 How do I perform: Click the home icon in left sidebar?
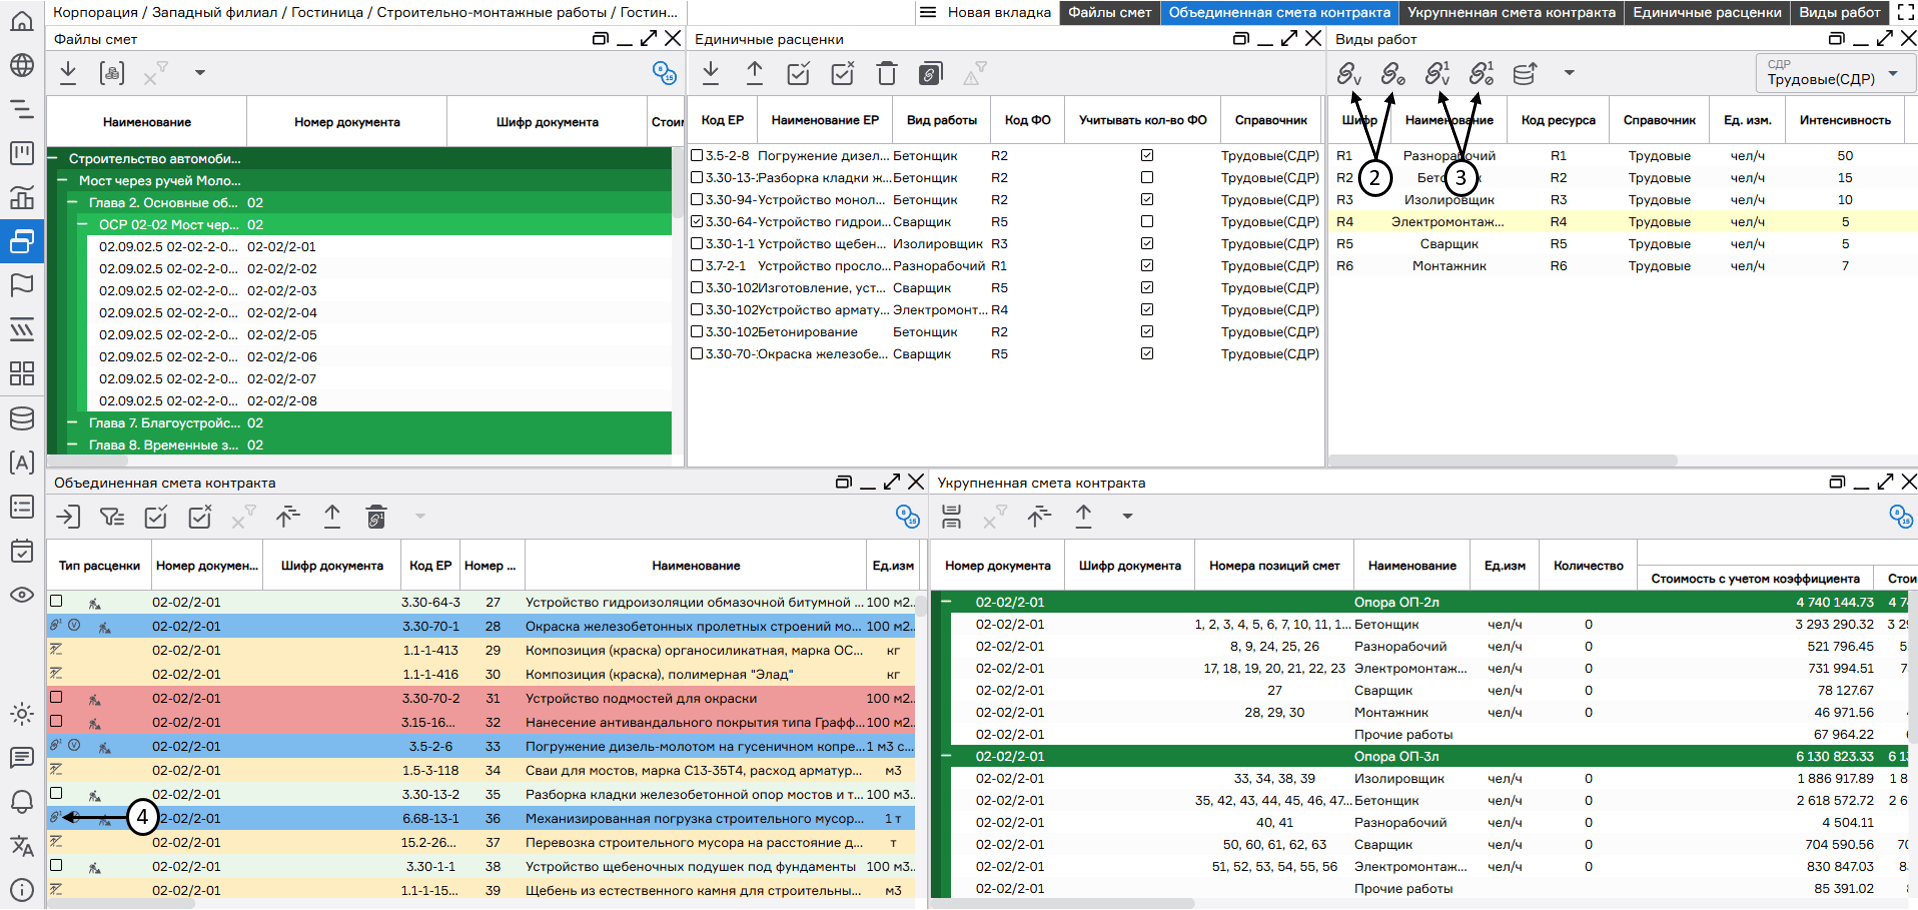(x=21, y=21)
